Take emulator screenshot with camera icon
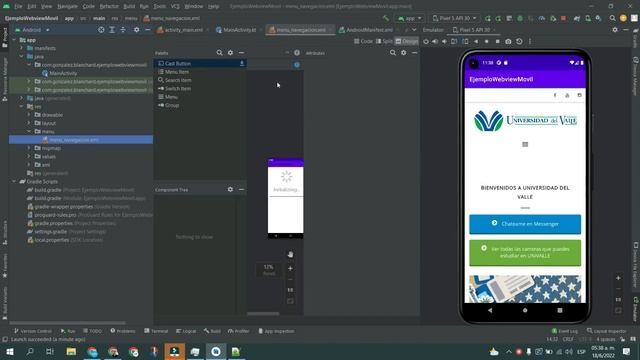 tap(508, 41)
